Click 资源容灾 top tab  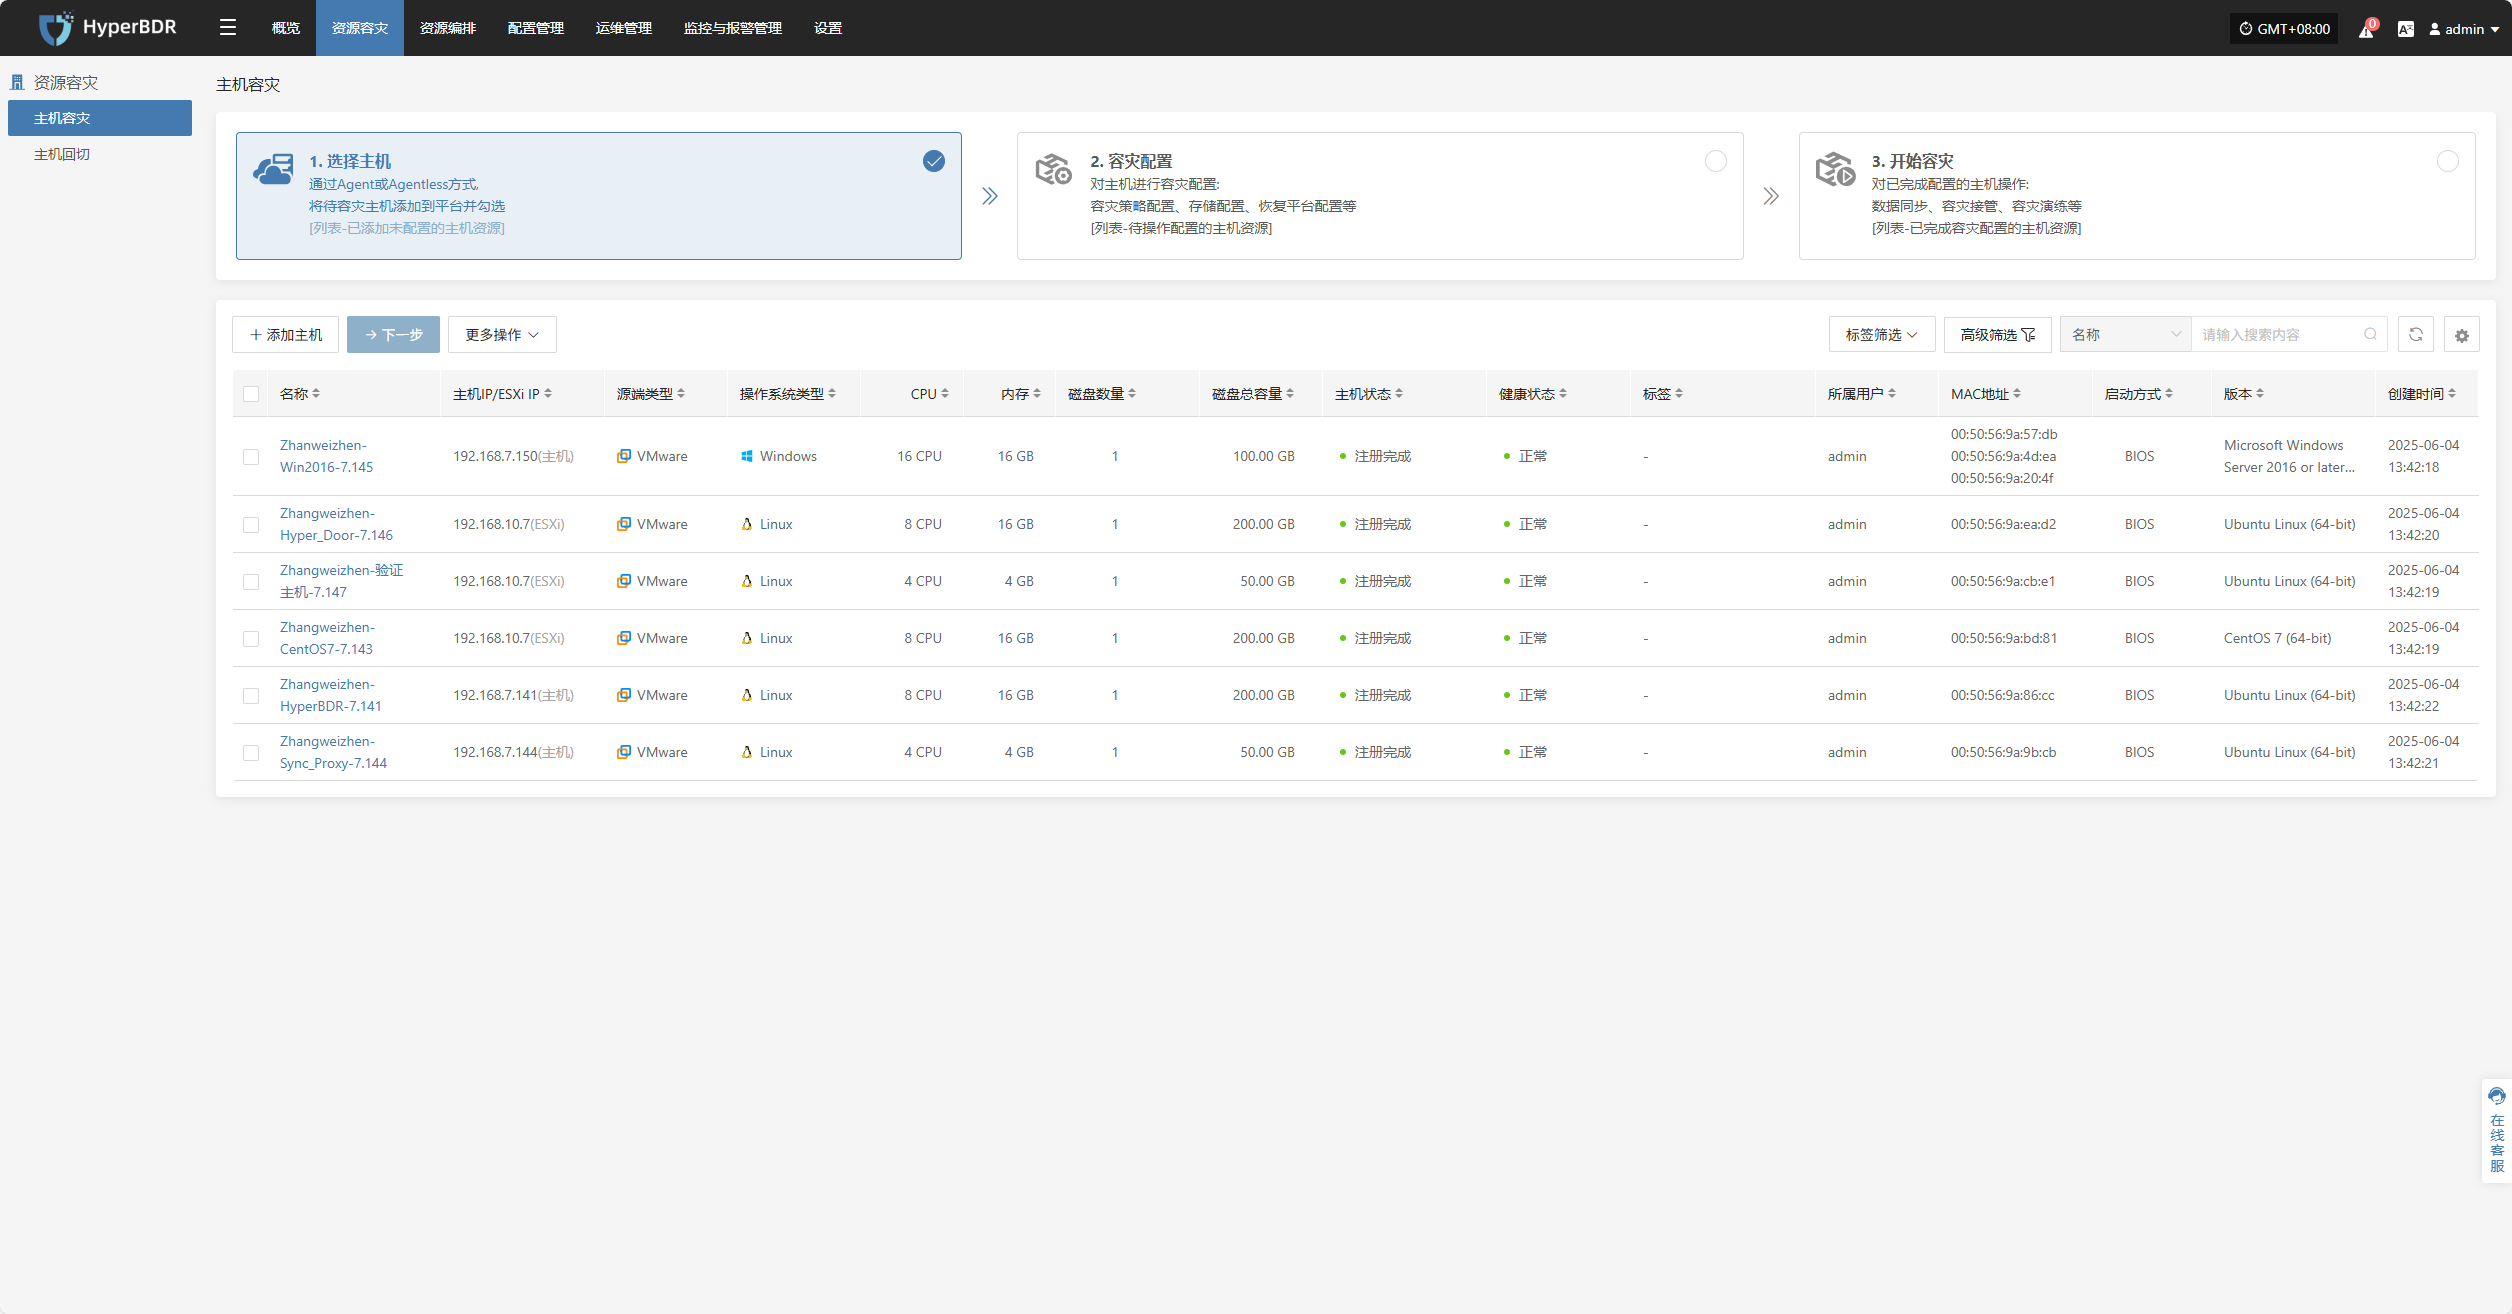pyautogui.click(x=360, y=28)
